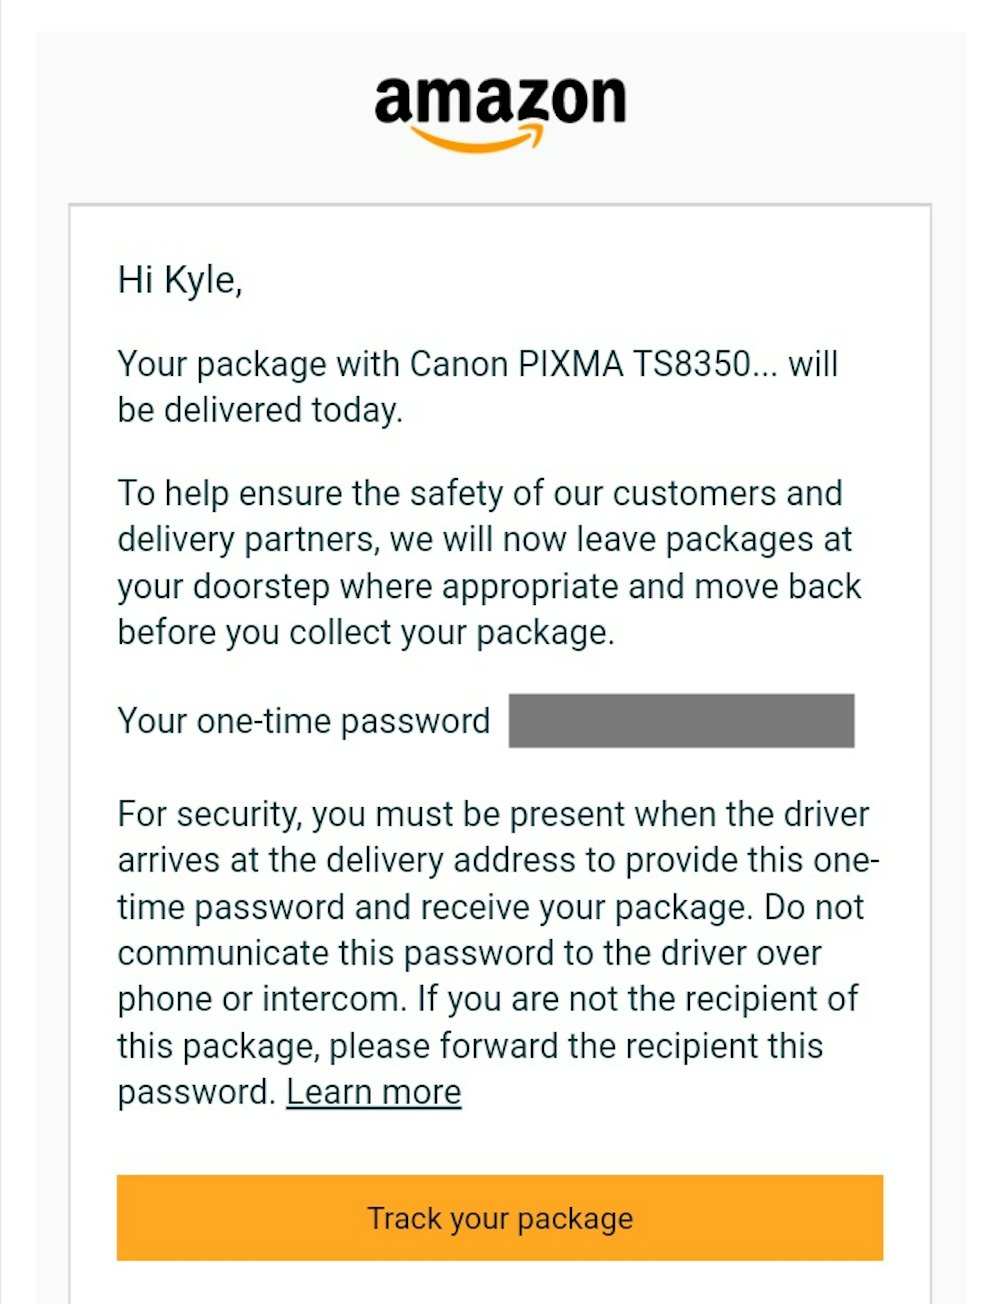This screenshot has height=1304, width=1000.
Task: Click the orange Amazon smile arrow
Action: click(x=478, y=140)
